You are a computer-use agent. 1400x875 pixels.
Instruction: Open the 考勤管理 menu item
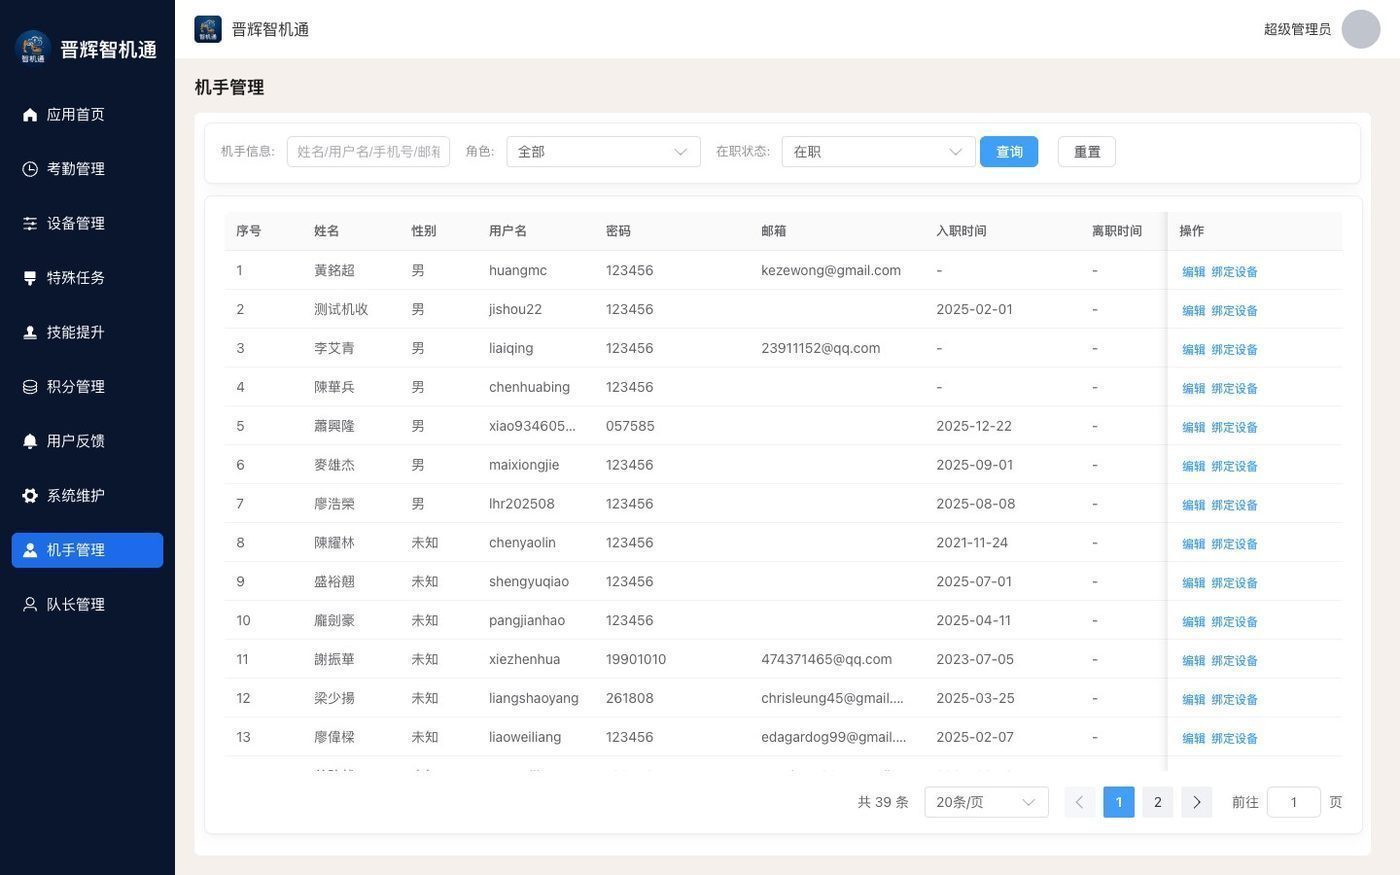pyautogui.click(x=87, y=169)
